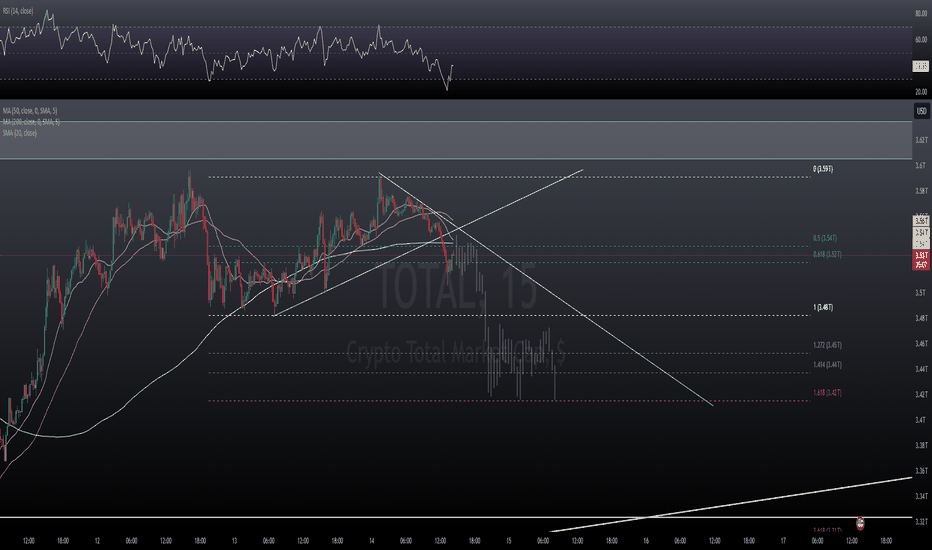Select the RSI (14, close) indicator legend
Image resolution: width=932 pixels, height=550 pixels.
pos(18,11)
